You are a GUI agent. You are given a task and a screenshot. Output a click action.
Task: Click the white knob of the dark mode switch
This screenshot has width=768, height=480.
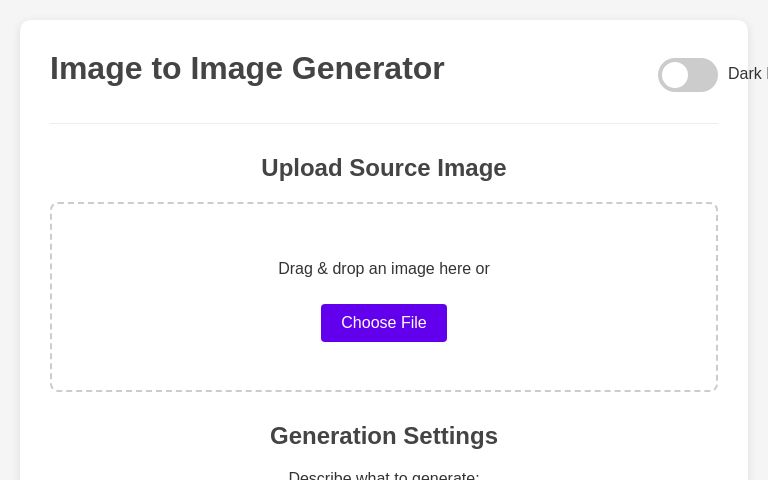tap(675, 75)
